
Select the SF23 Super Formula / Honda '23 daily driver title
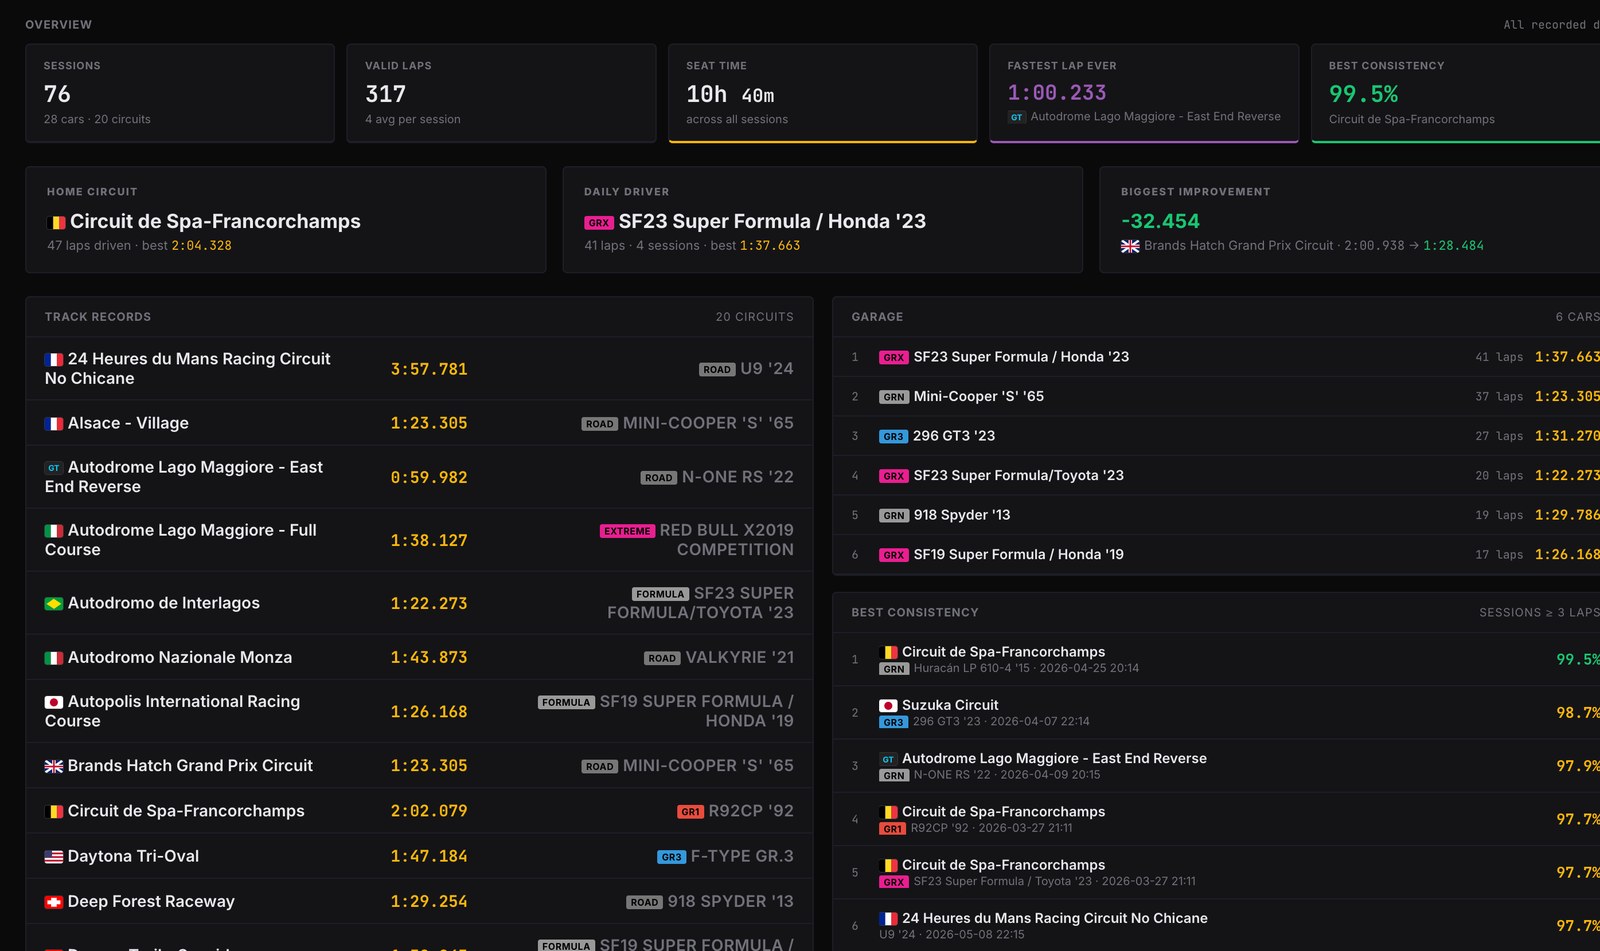coord(772,222)
